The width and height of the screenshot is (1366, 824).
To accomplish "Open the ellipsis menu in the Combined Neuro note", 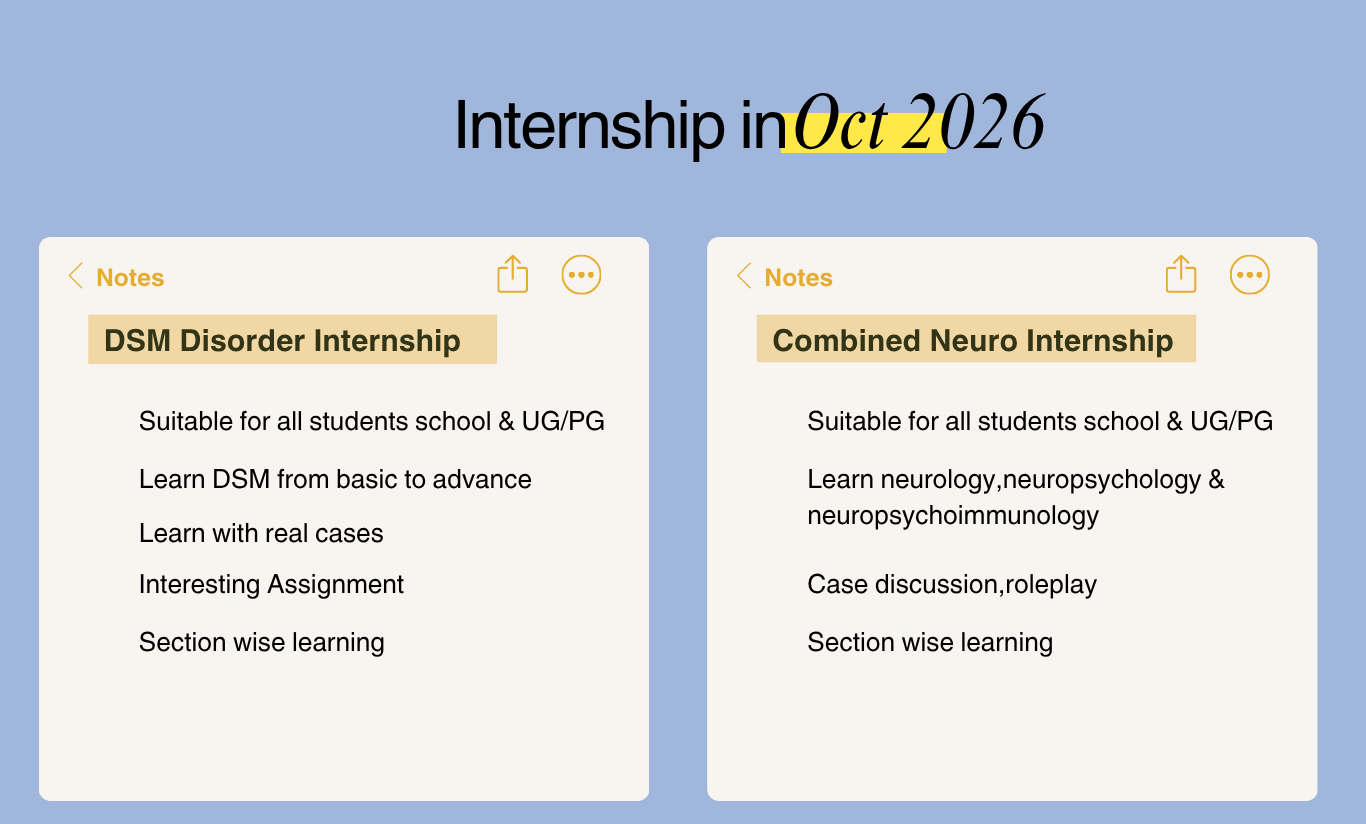I will 1249,274.
